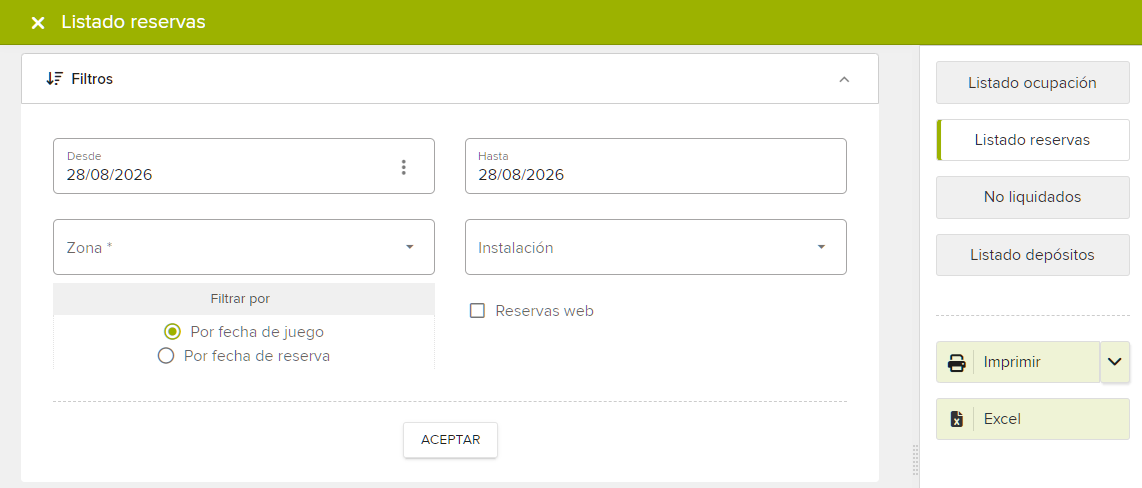Image resolution: width=1142 pixels, height=488 pixels.
Task: Click the Hasta date field
Action: tap(655, 166)
